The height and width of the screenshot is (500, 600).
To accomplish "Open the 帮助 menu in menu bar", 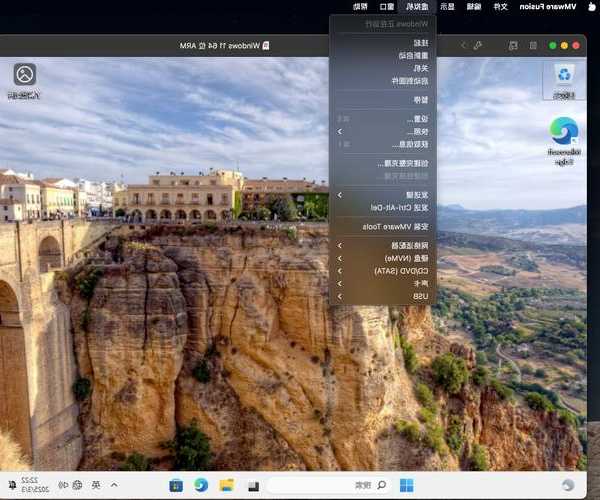I will pos(360,7).
